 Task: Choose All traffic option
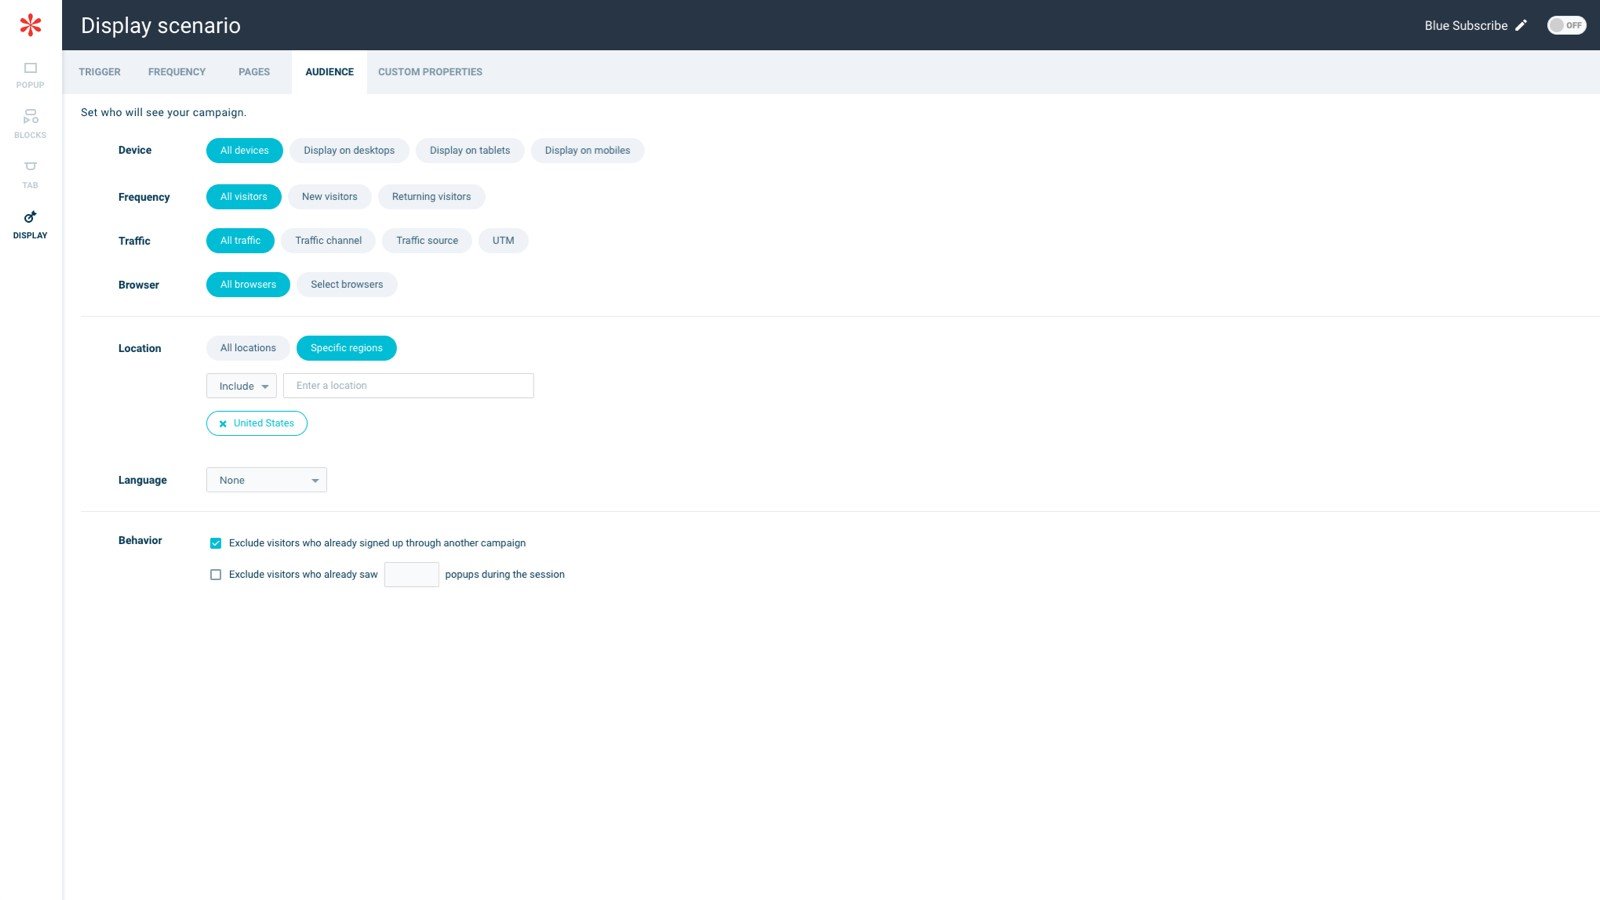[x=240, y=241]
